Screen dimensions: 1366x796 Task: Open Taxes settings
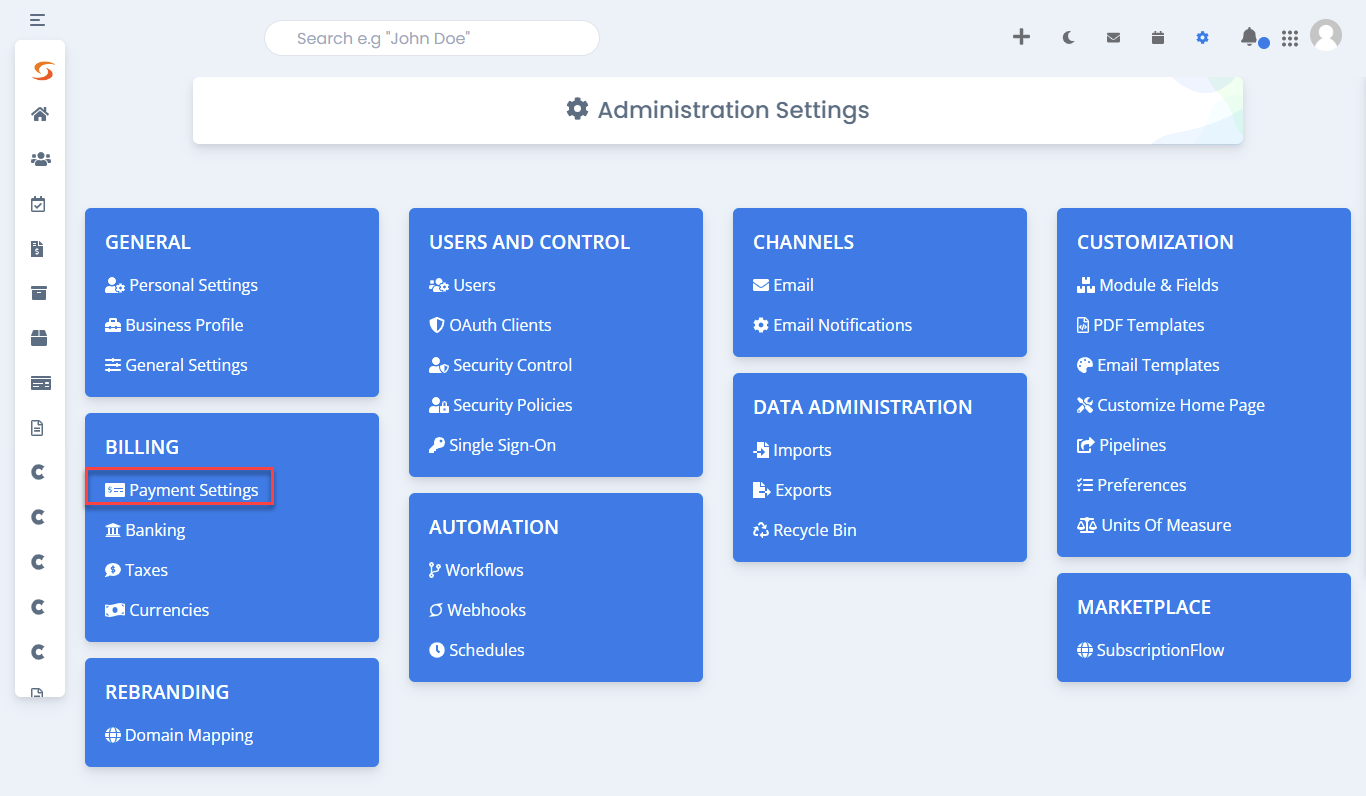click(x=137, y=570)
